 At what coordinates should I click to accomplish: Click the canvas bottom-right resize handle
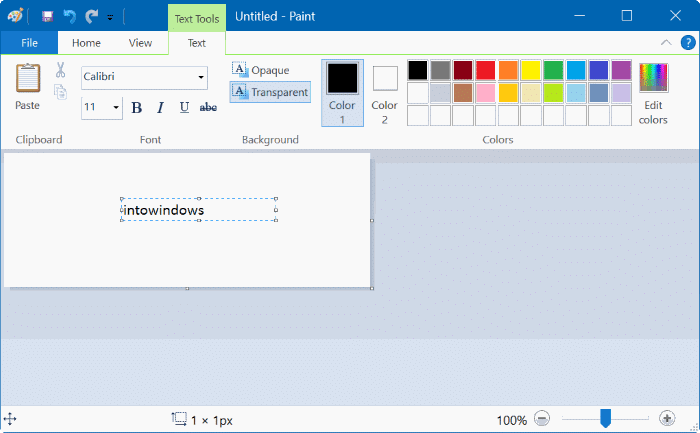pos(372,288)
